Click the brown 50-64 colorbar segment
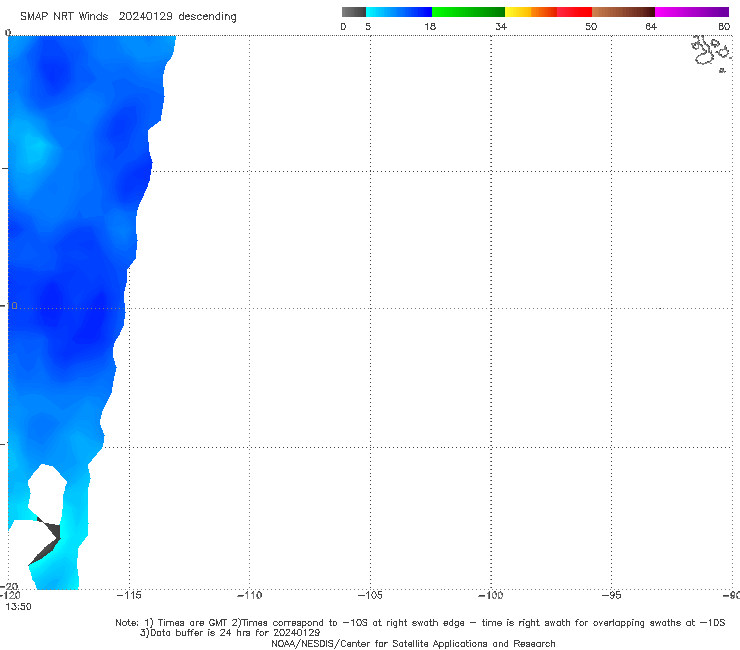The width and height of the screenshot is (740, 650). (x=623, y=12)
